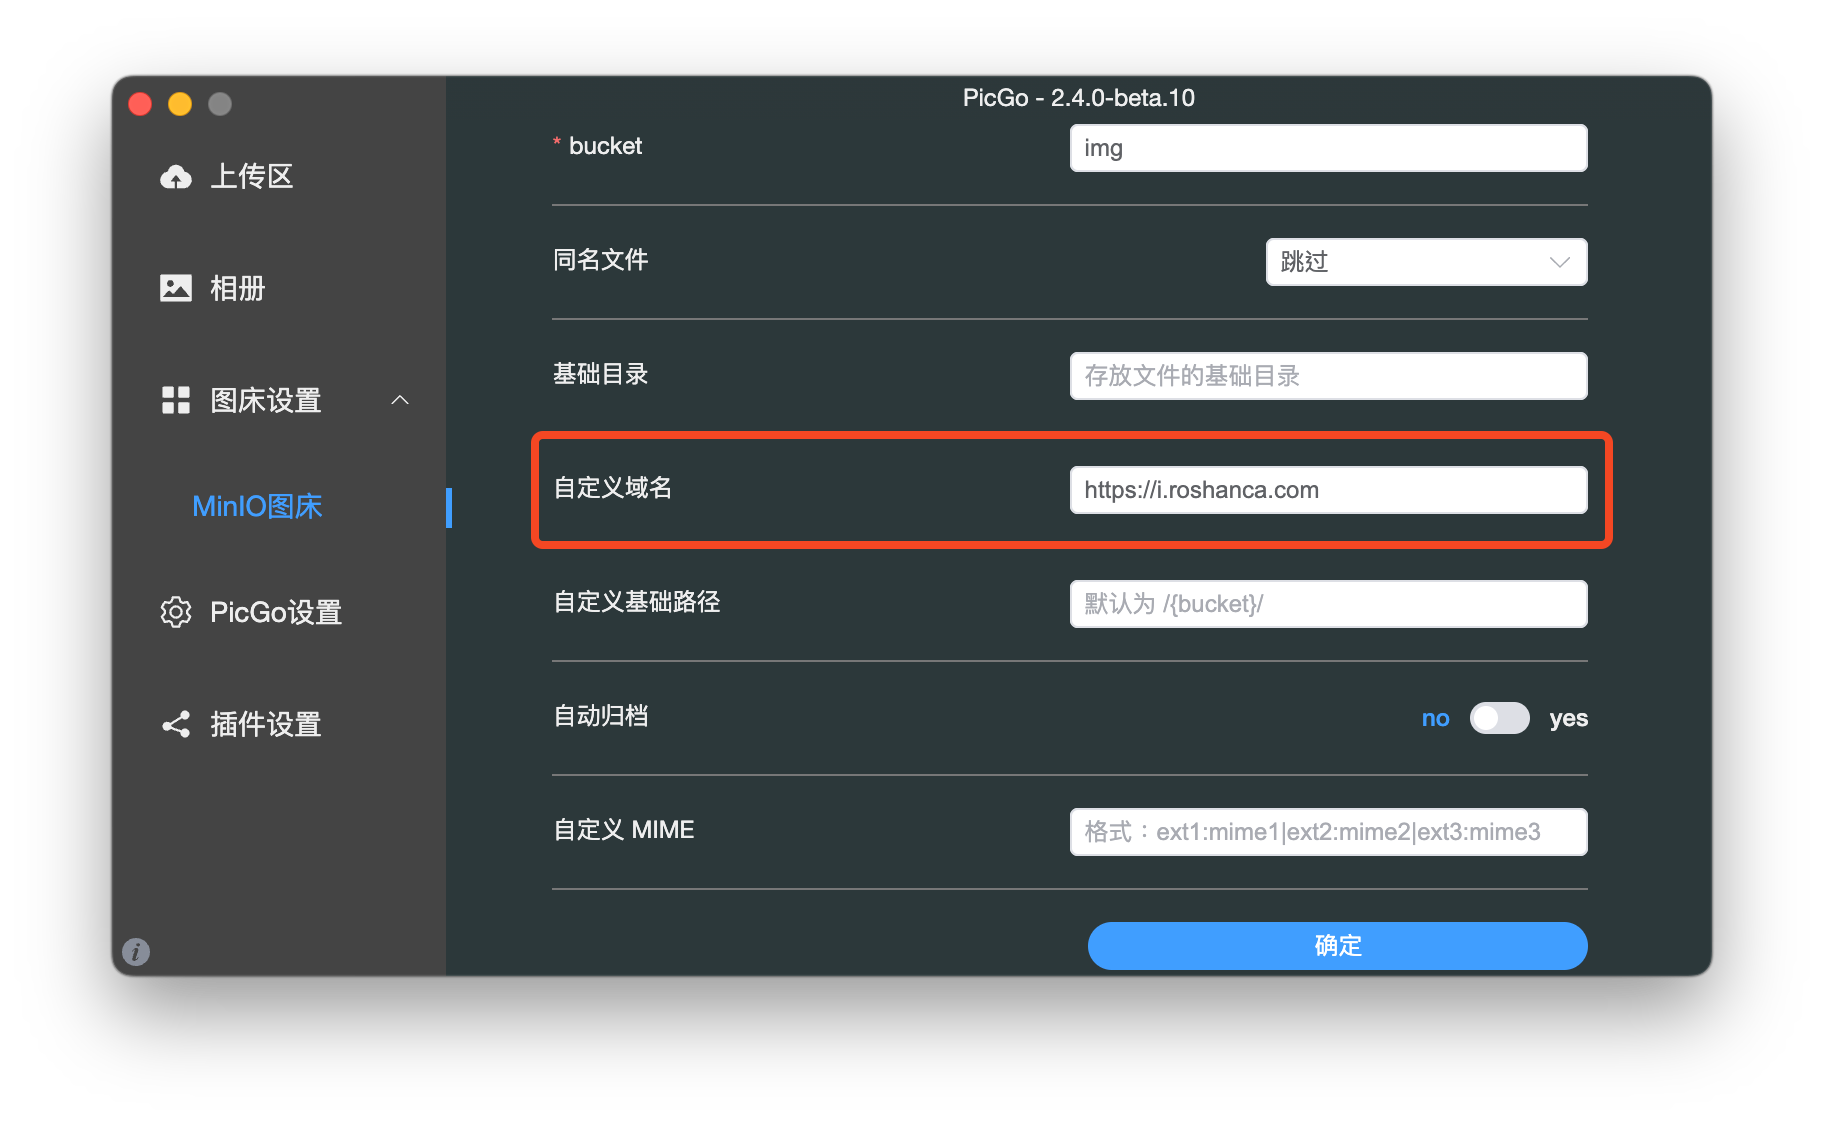Focus the 自定义域名 field with https://i.roshanca.com
The image size is (1824, 1124).
[1328, 490]
